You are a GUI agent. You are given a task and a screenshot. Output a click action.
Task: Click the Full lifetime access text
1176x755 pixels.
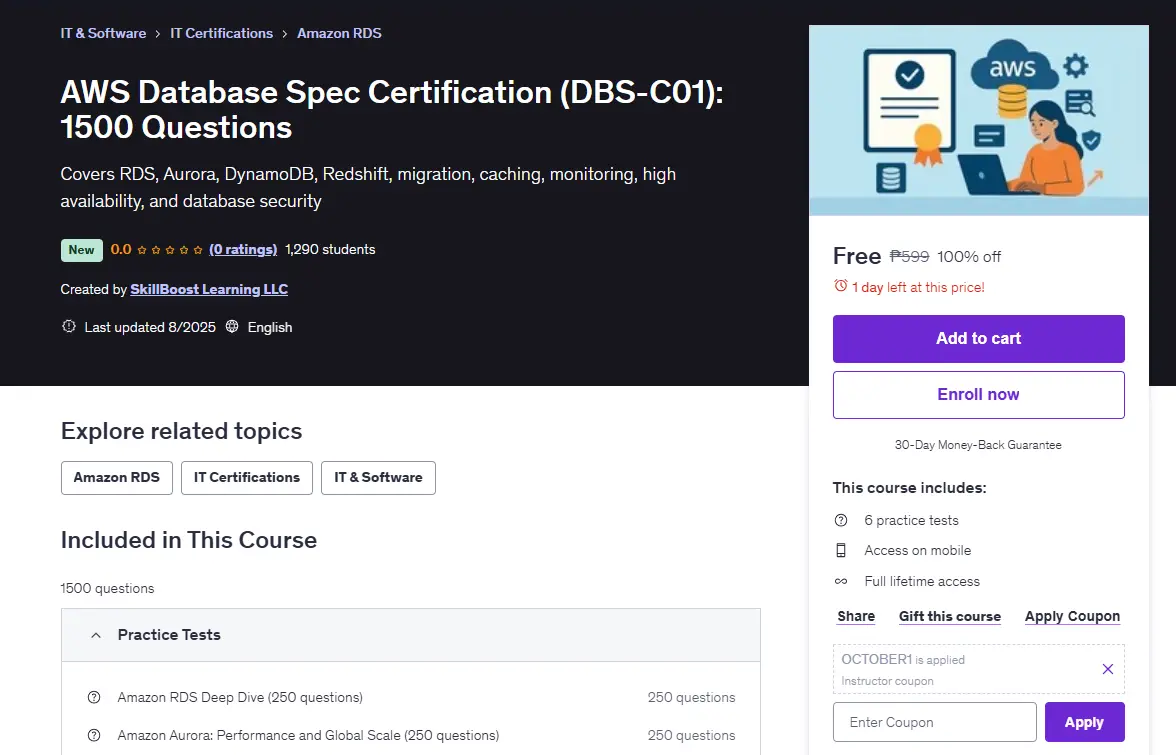(922, 581)
